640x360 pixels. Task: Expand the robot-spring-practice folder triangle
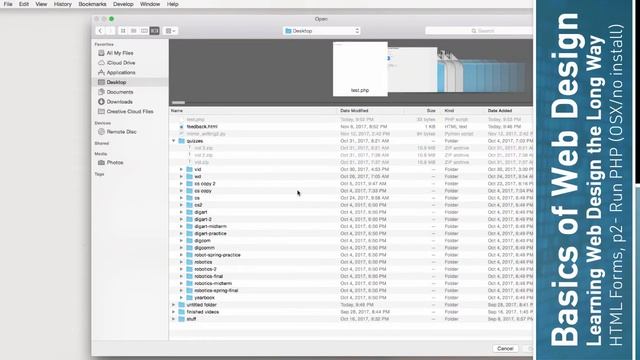[x=181, y=255]
